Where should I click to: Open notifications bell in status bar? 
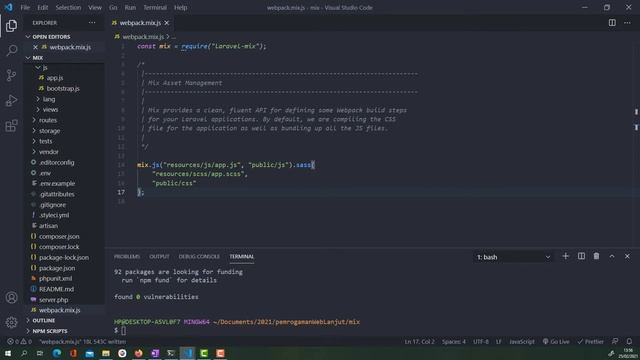tap(629, 342)
